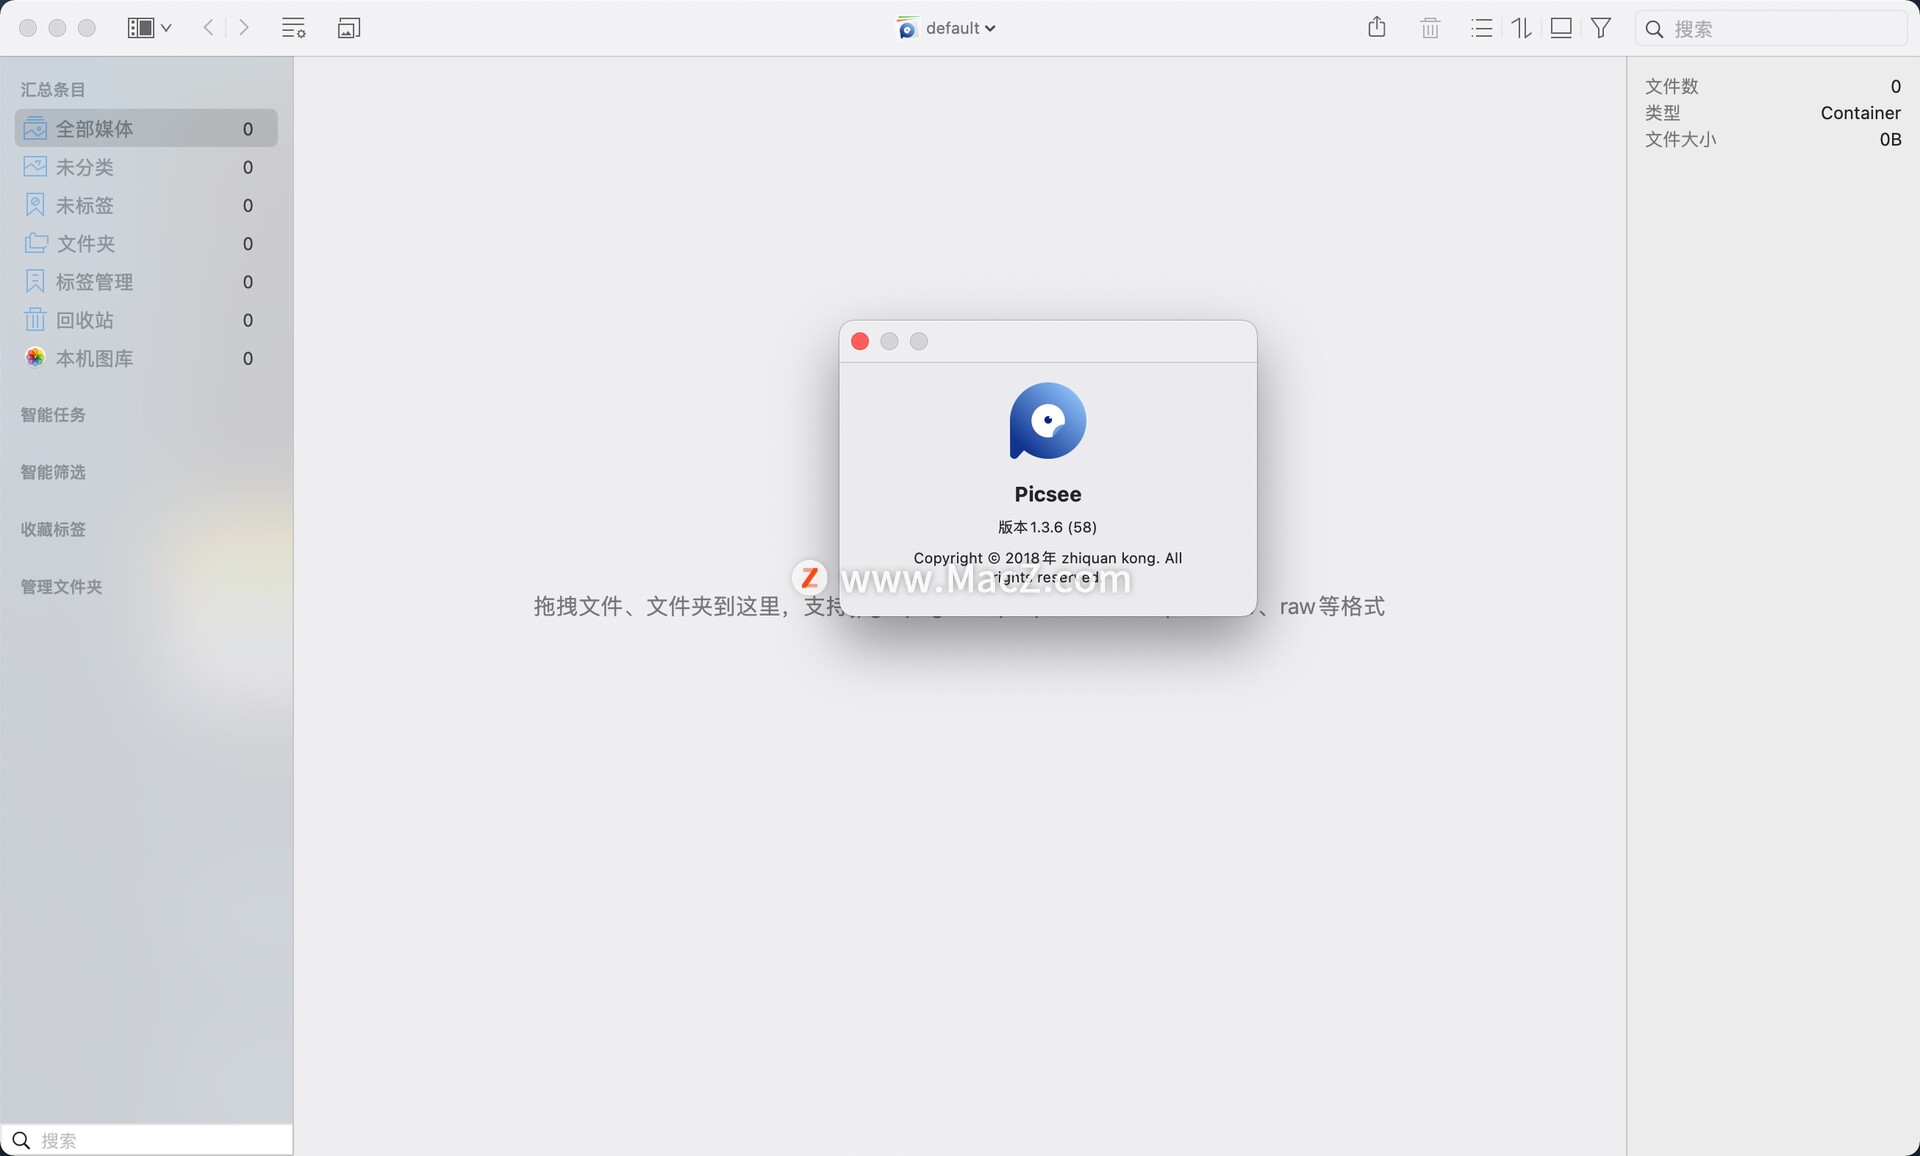Switch to list view icon
The width and height of the screenshot is (1920, 1156).
[1482, 28]
